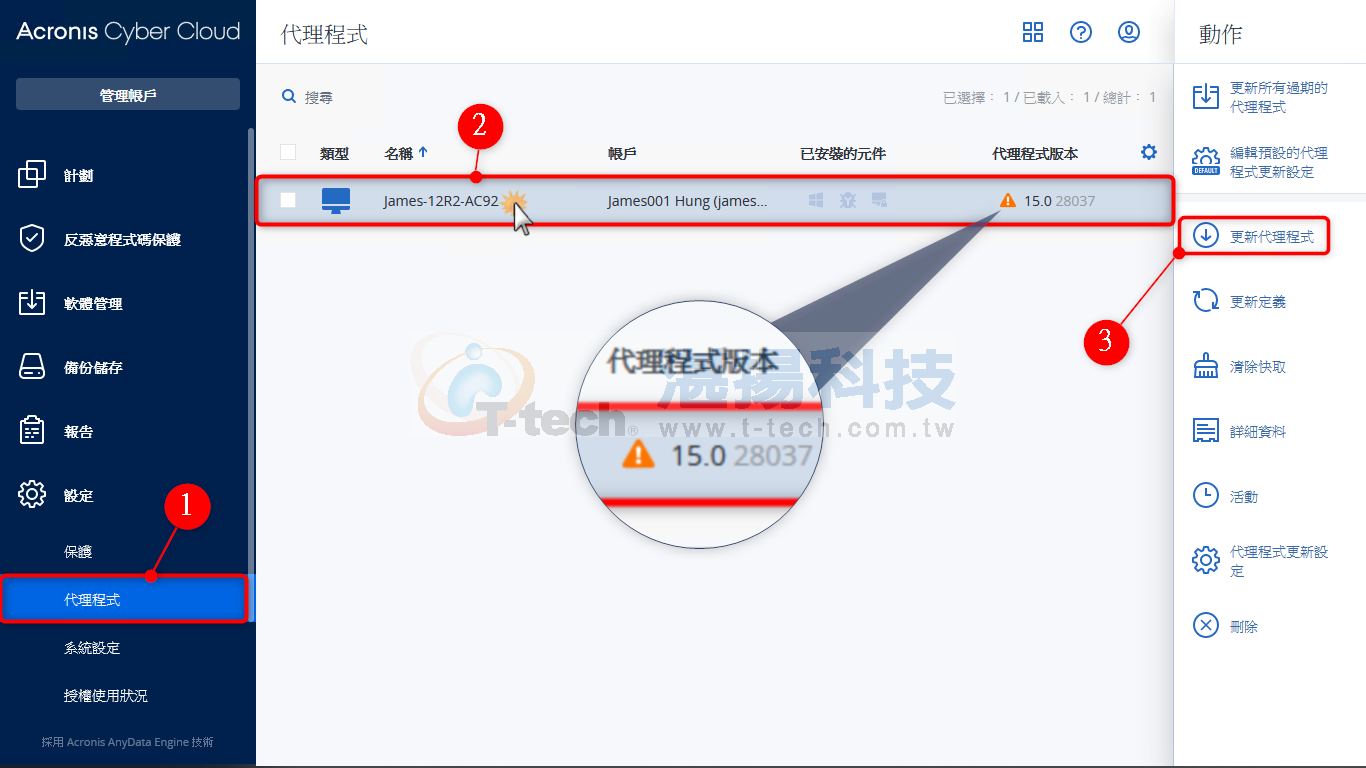The image size is (1366, 768).
Task: Click the 反惡意程式碼保護 shield icon
Action: [32, 239]
